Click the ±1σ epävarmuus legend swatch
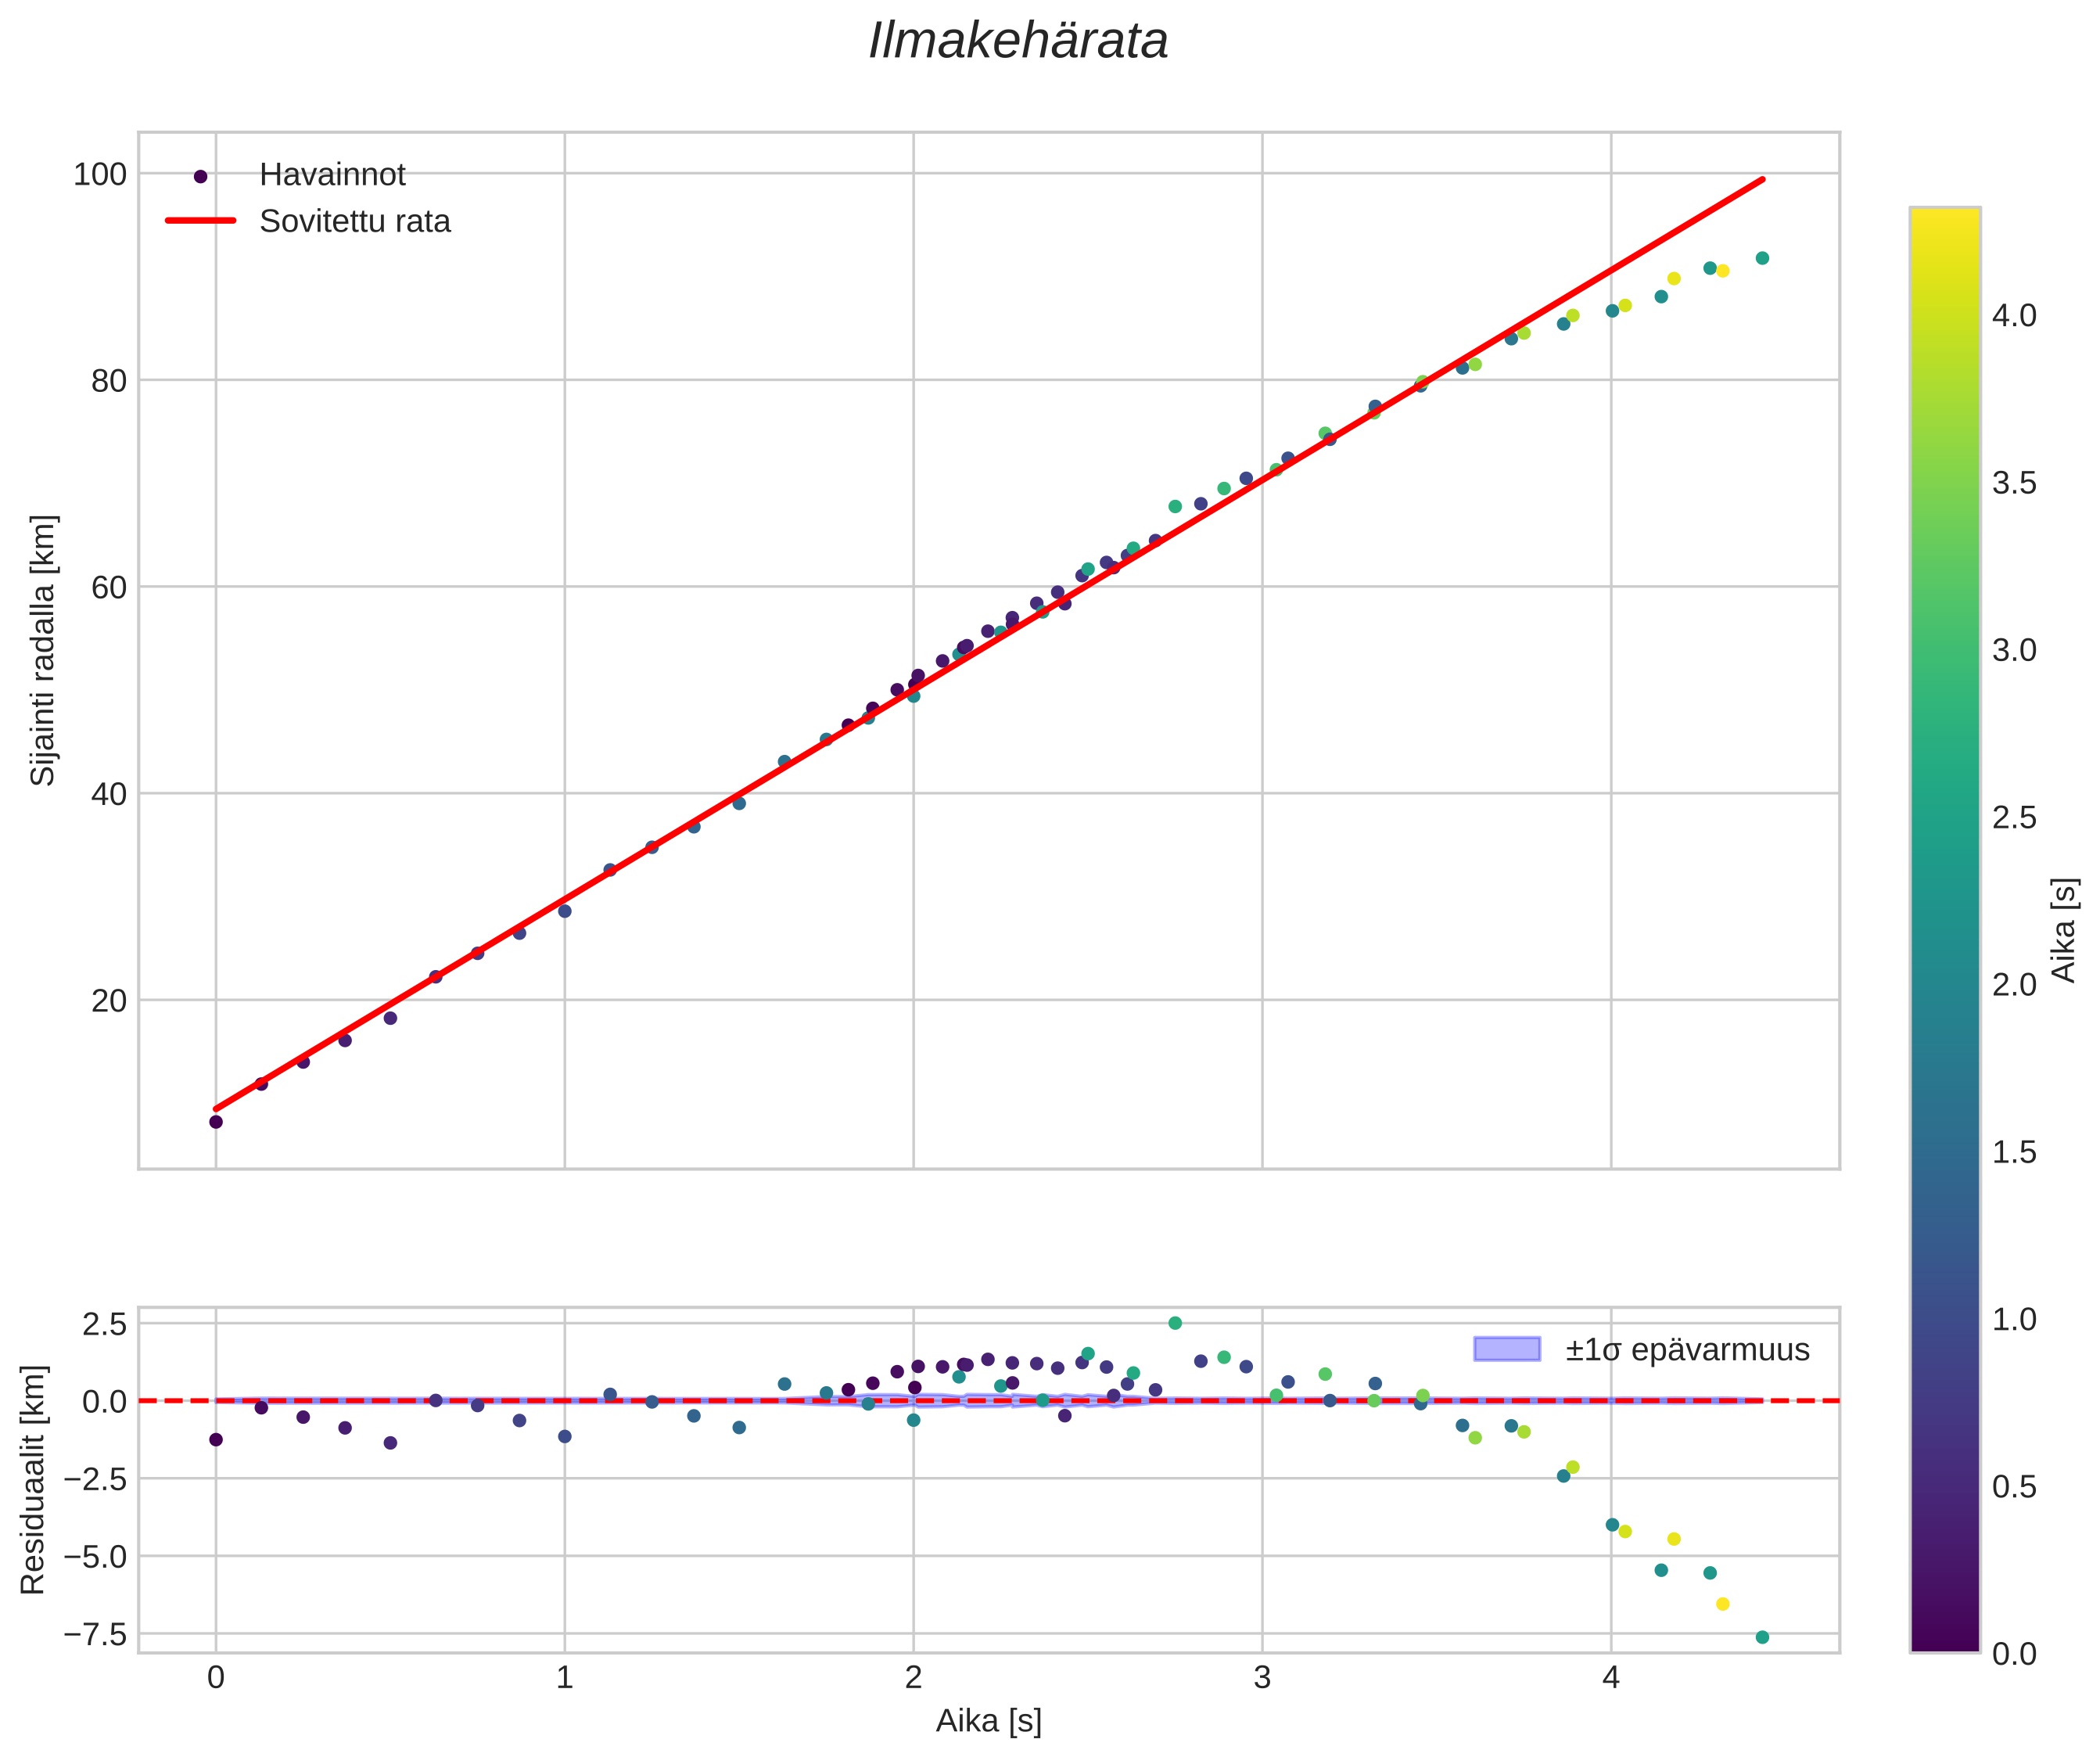 1507,1349
